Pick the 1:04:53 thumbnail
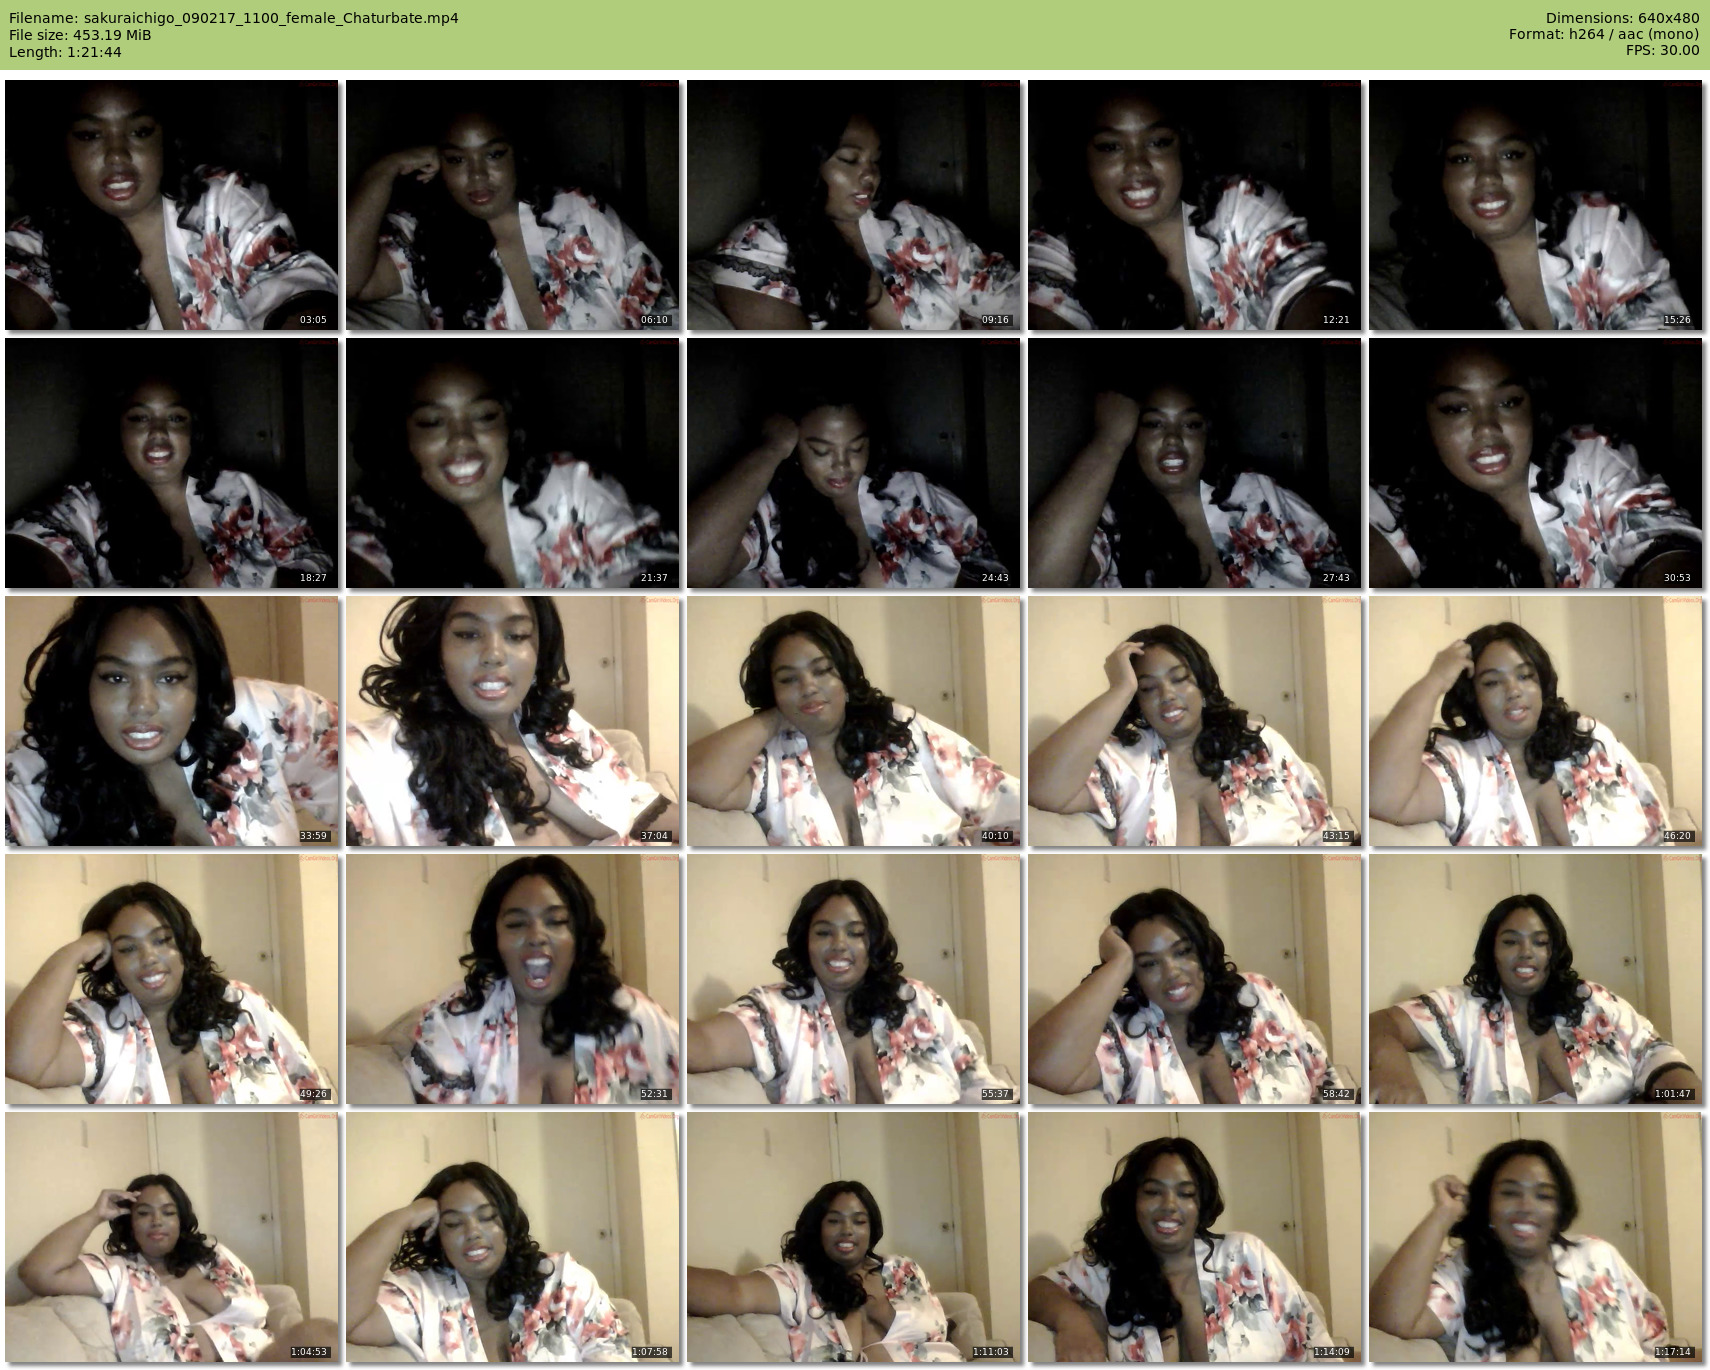Viewport: 1710px width, 1370px height. [x=172, y=1237]
